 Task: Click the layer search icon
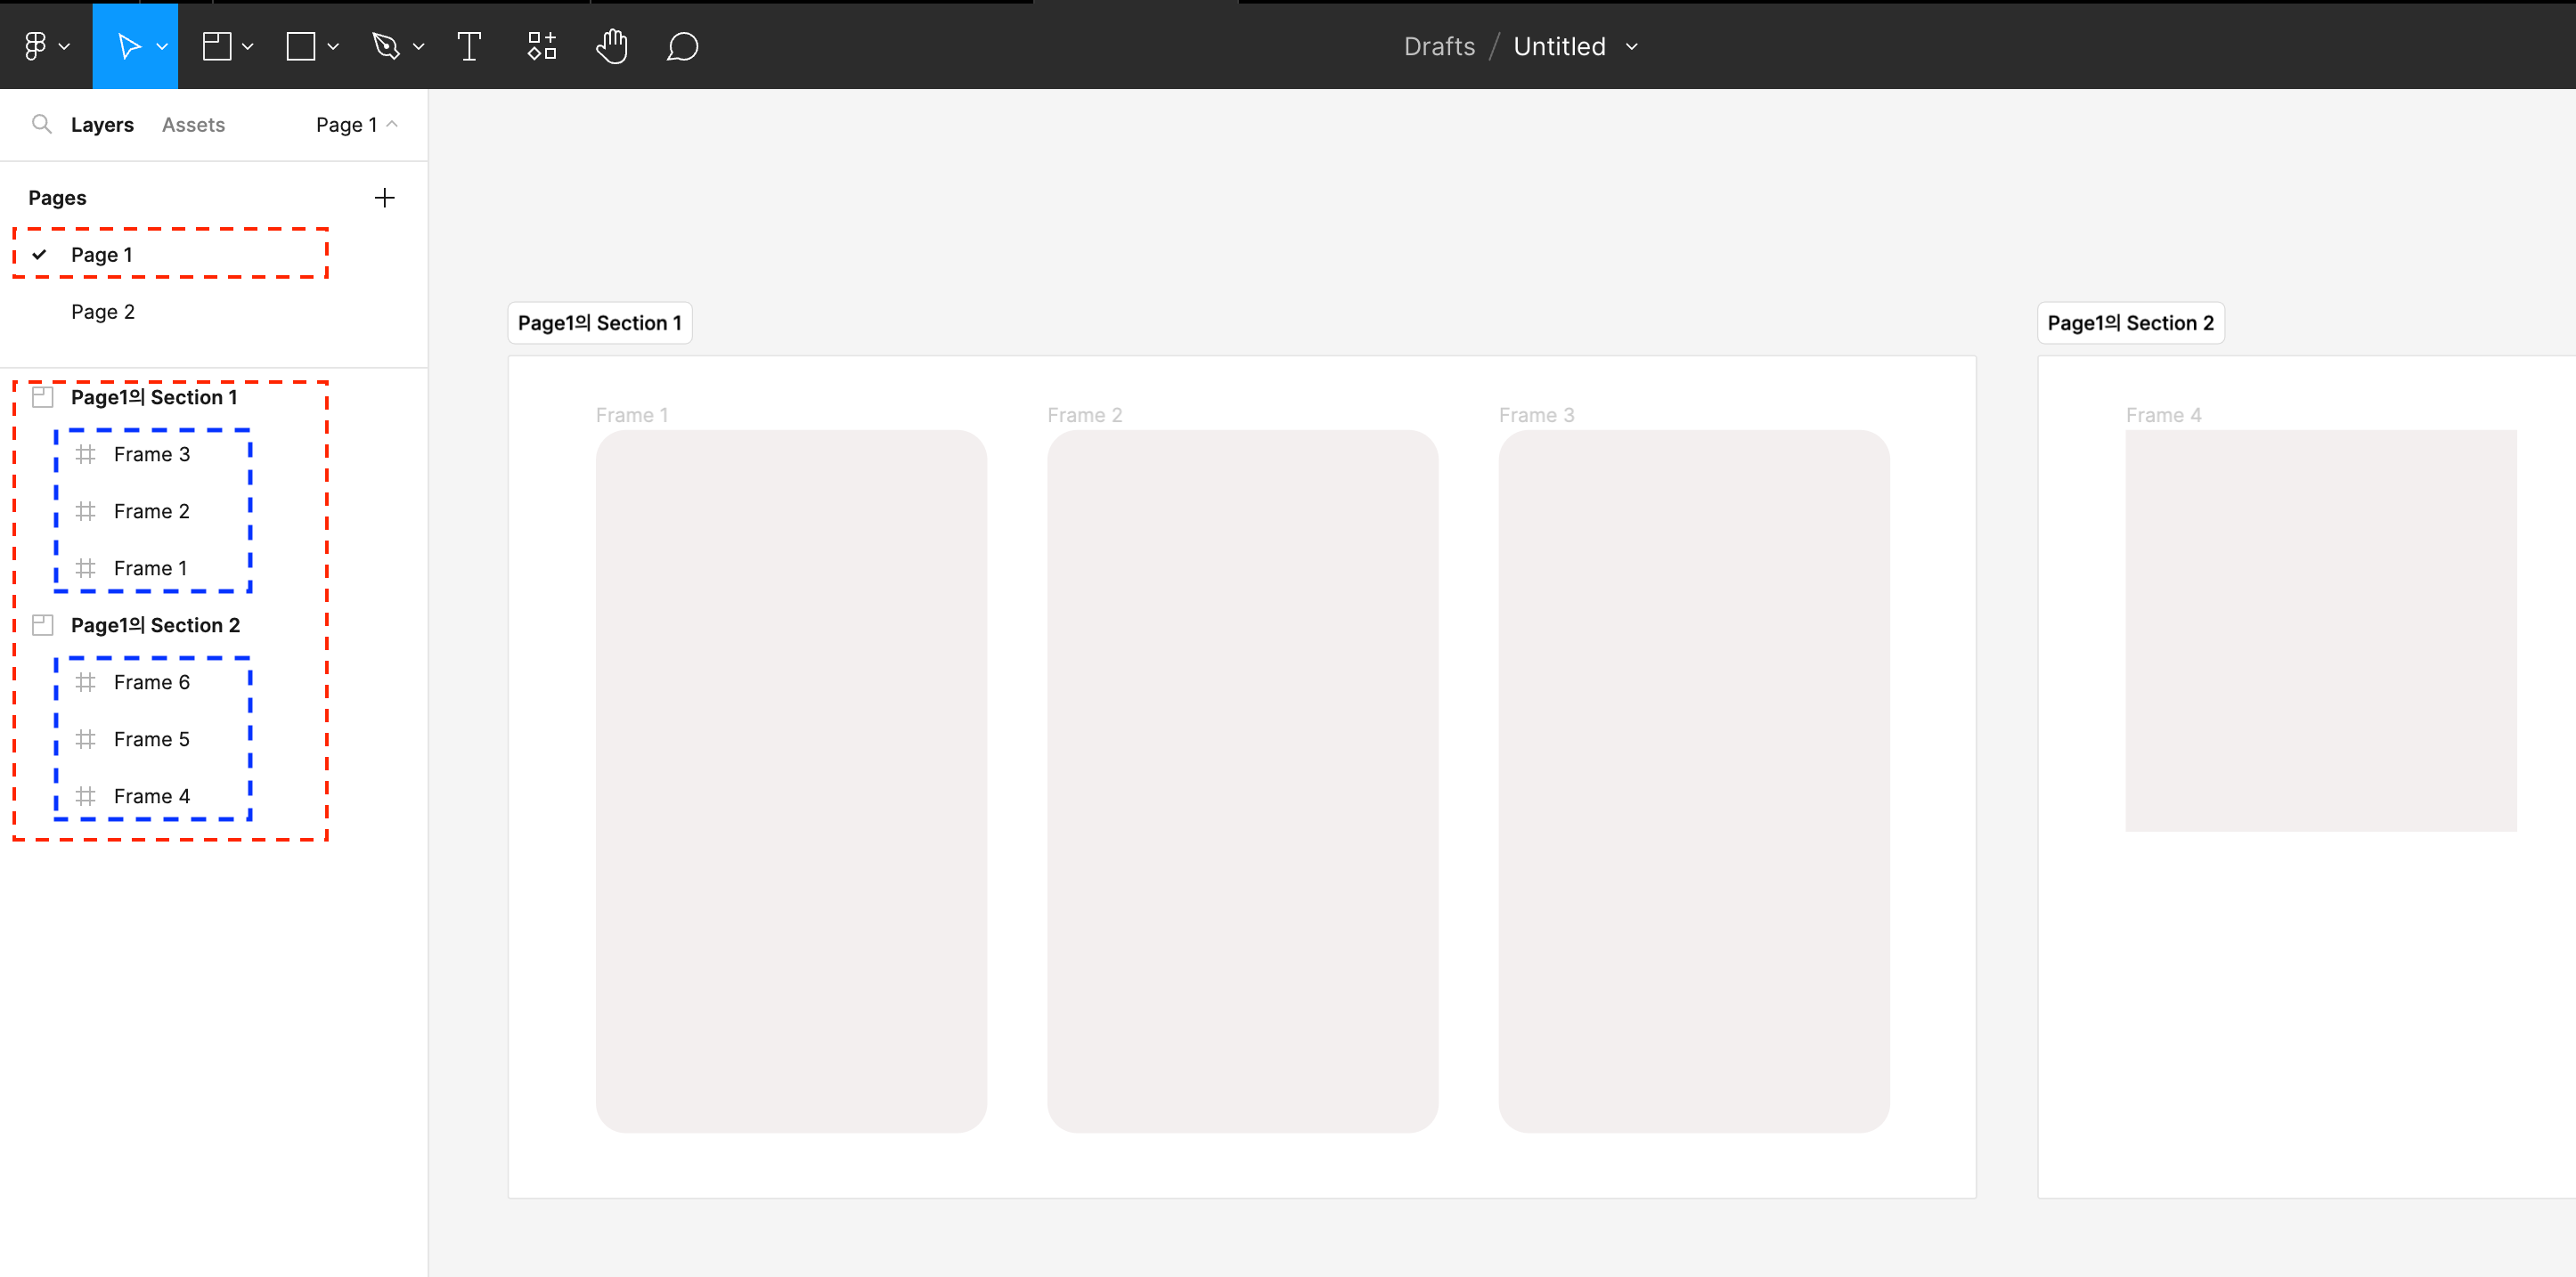(x=41, y=124)
